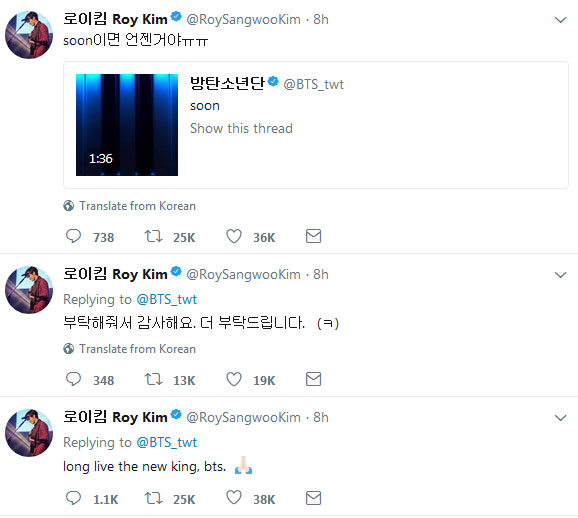Open Roy Kim's avatar on the first tweet
This screenshot has width=578, height=518.
(x=29, y=35)
